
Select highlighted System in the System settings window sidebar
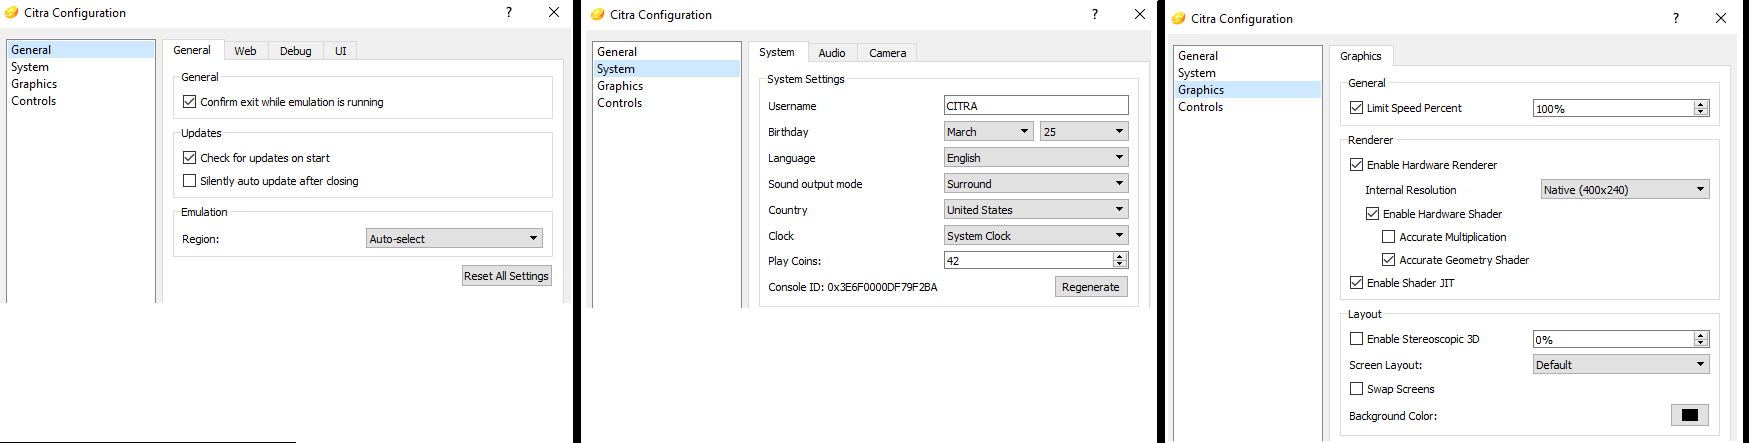tap(666, 69)
